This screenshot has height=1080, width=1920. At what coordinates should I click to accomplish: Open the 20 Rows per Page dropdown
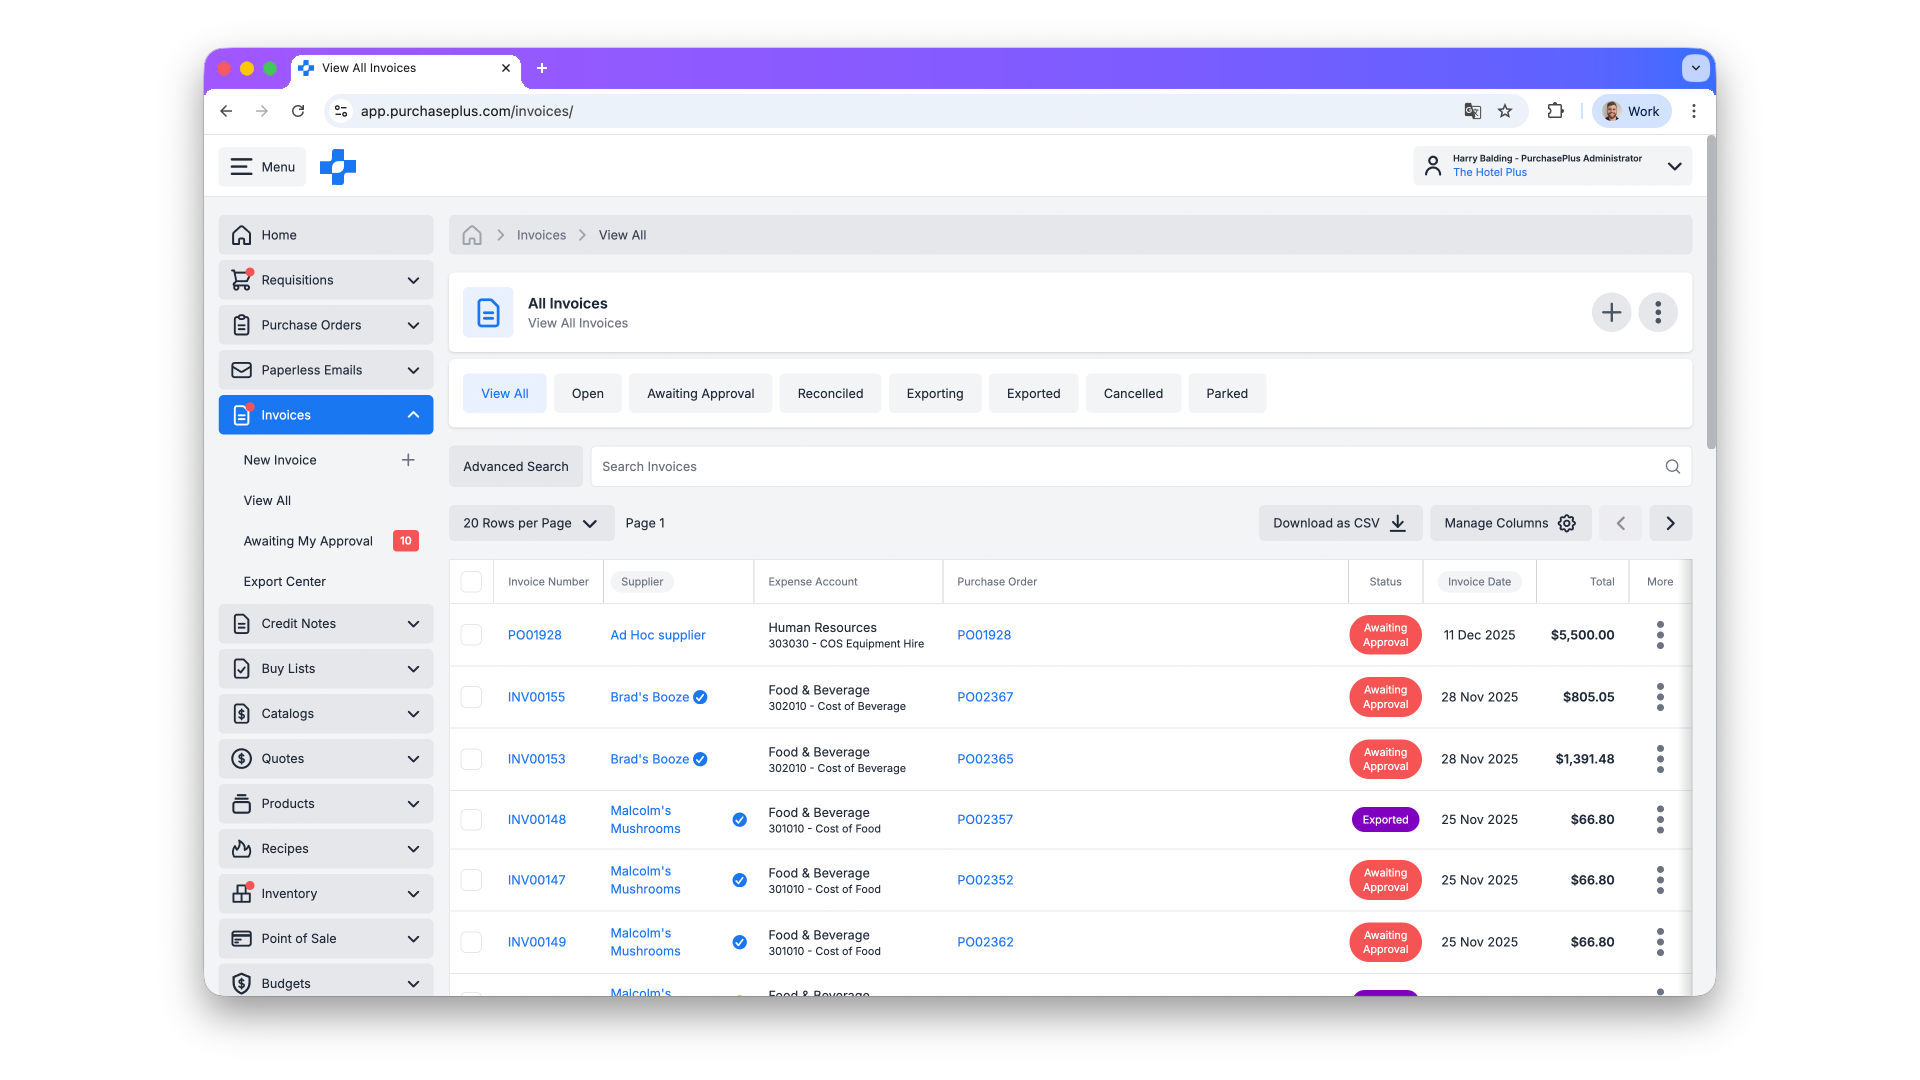click(x=530, y=523)
